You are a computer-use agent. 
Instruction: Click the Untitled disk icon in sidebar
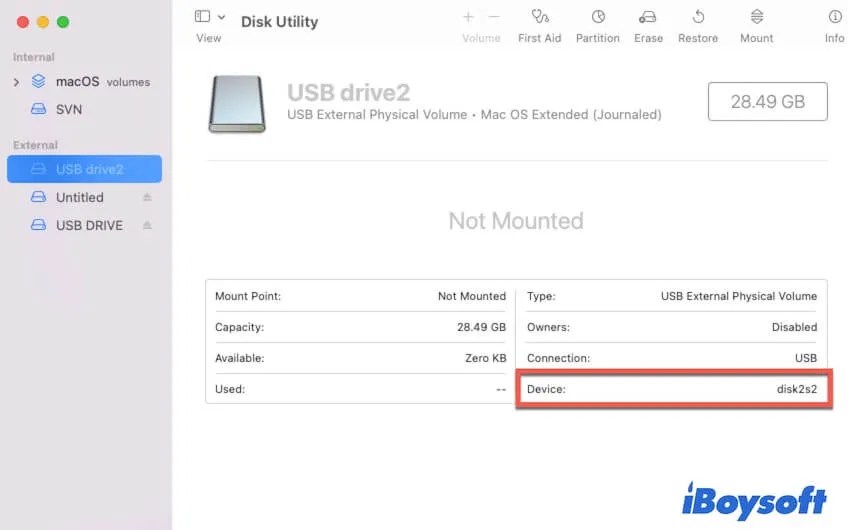coord(38,197)
